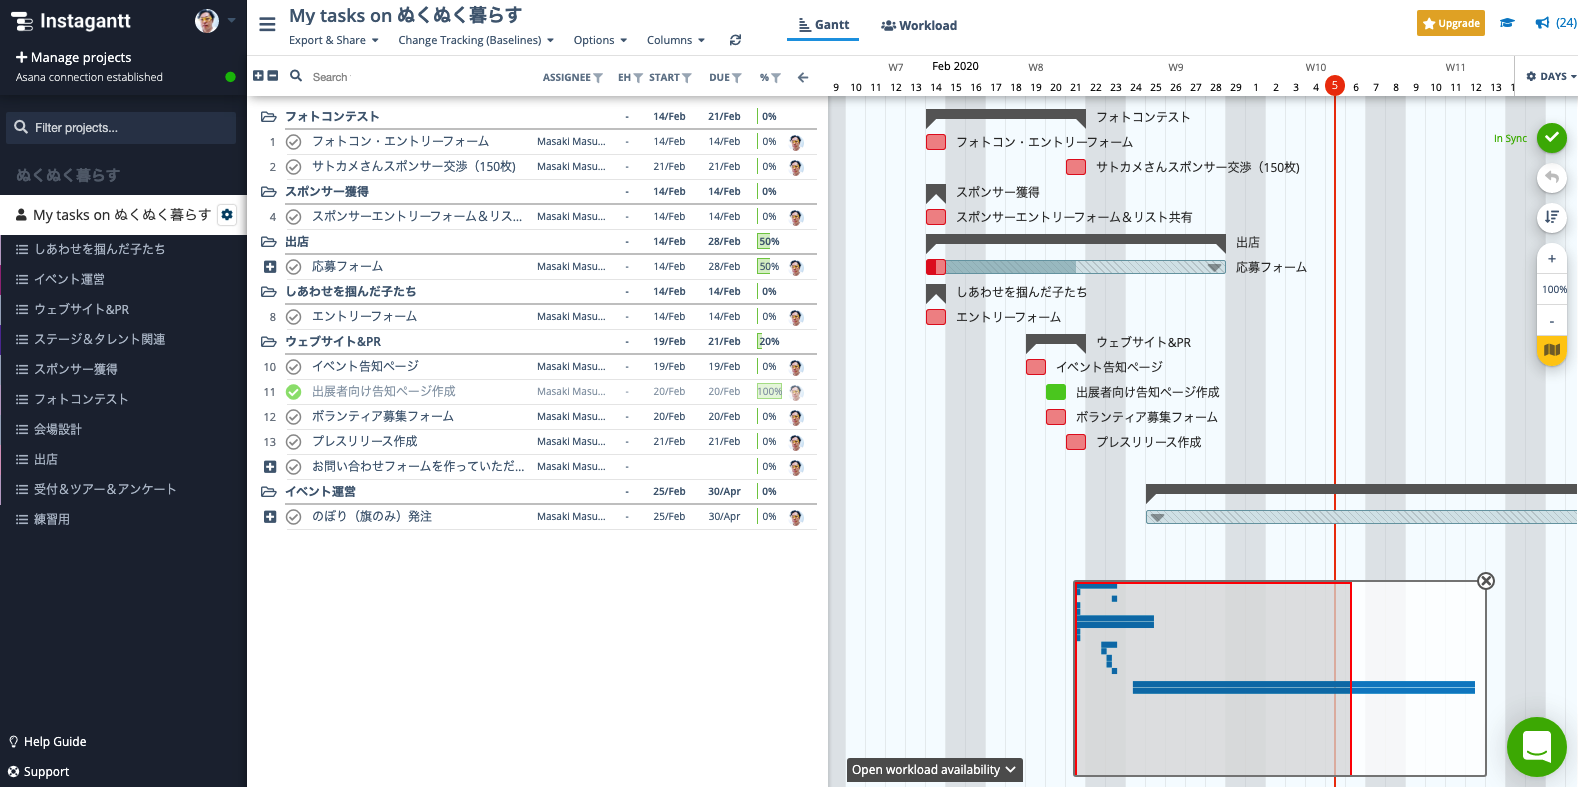Click Open workload availability button
This screenshot has width=1578, height=787.
[934, 769]
